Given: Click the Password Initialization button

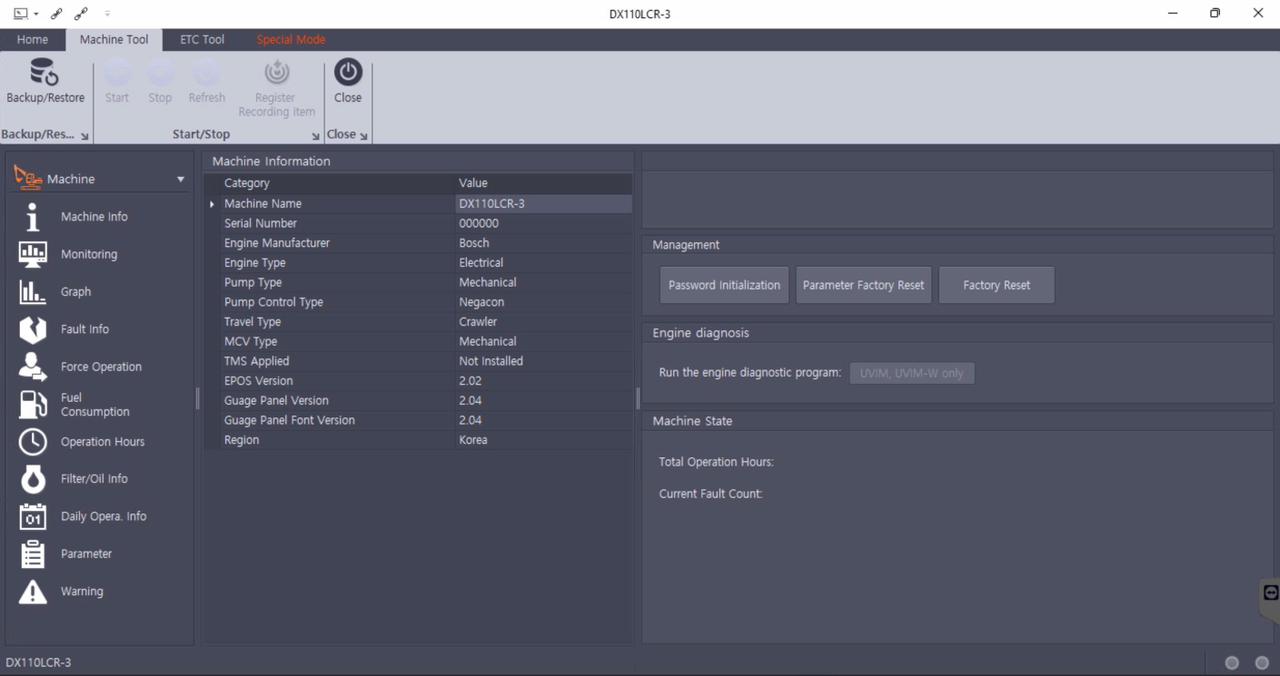Looking at the screenshot, I should tap(724, 285).
